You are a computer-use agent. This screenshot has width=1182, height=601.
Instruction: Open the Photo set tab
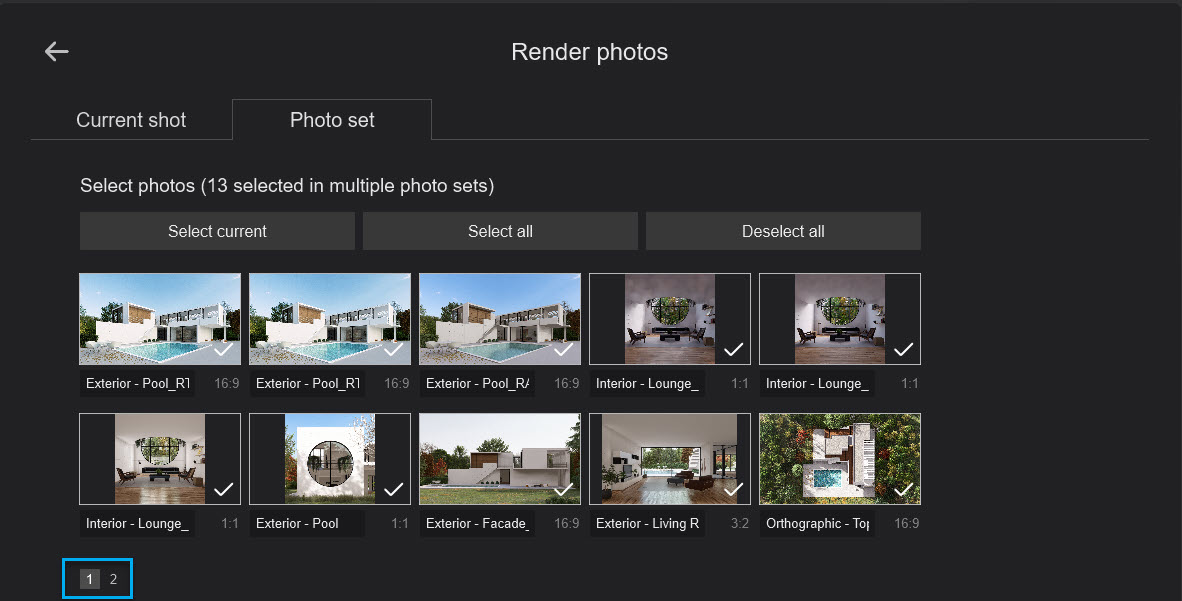pos(332,120)
